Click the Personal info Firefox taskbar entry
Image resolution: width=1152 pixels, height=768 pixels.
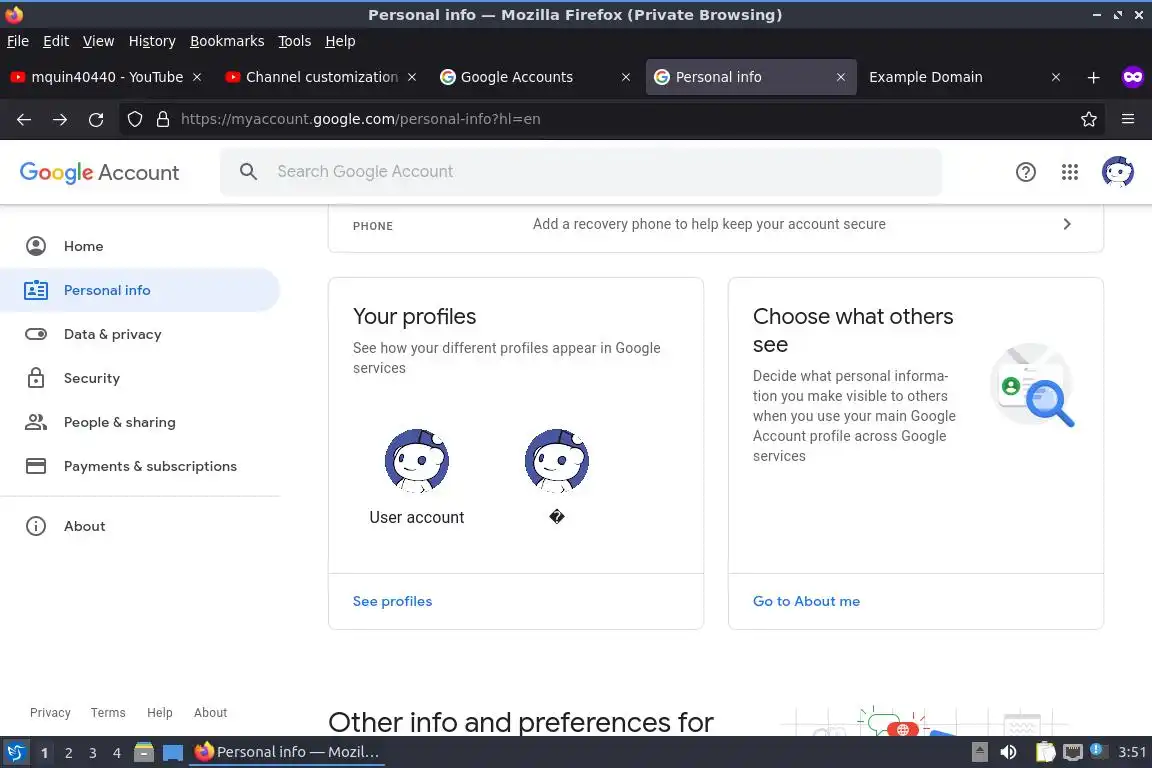pyautogui.click(x=287, y=753)
